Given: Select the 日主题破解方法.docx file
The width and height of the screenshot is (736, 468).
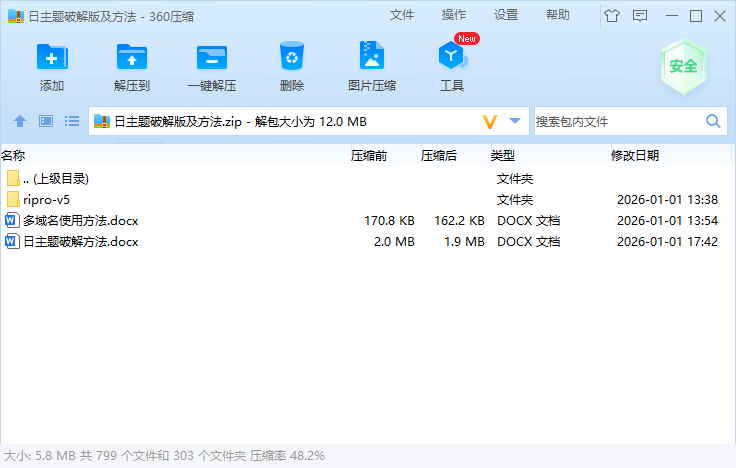Looking at the screenshot, I should (x=80, y=242).
